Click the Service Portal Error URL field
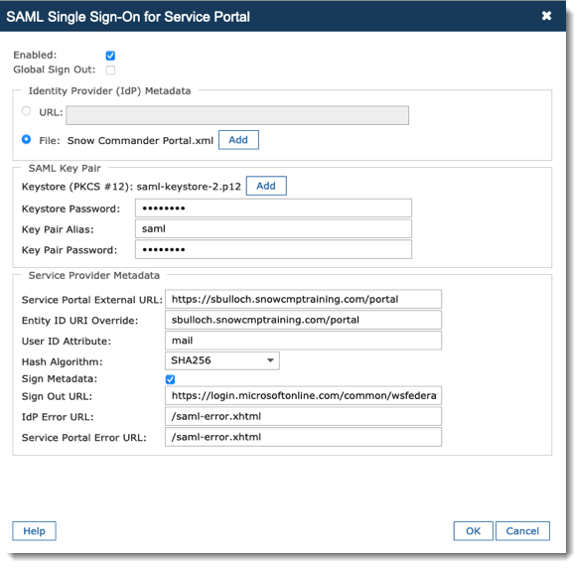 303,437
